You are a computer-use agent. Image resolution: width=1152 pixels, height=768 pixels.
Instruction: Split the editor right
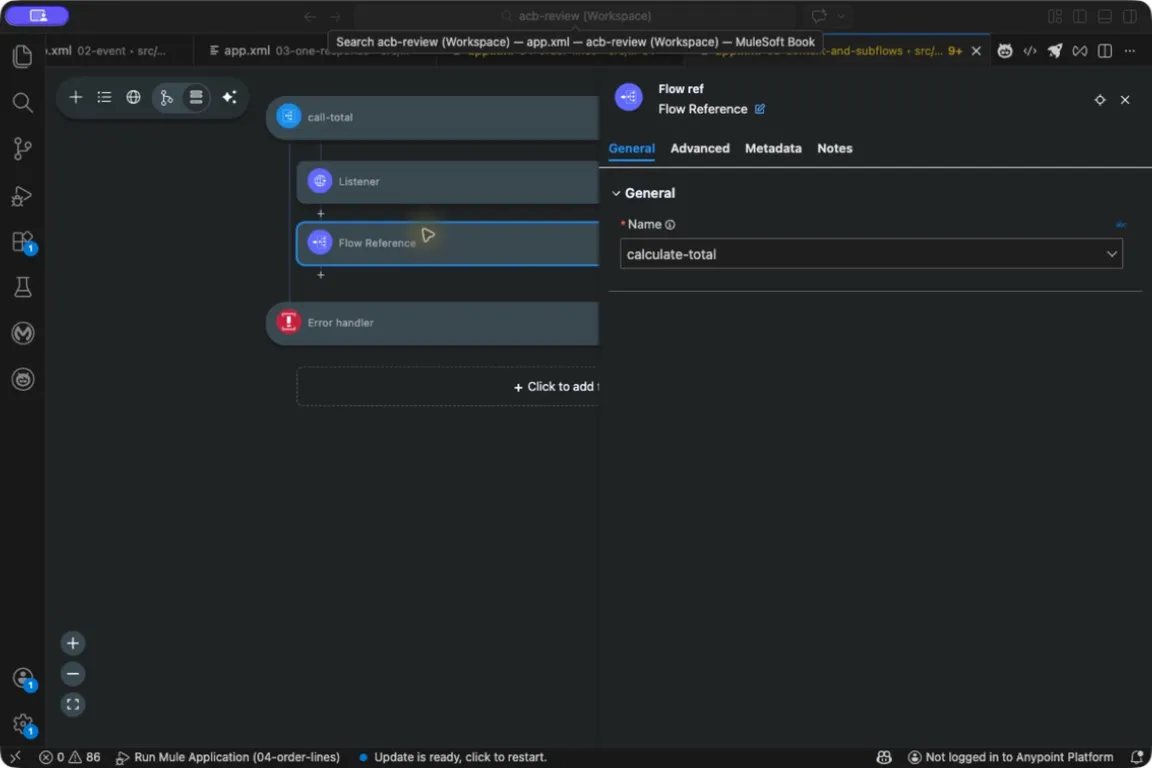(x=1105, y=51)
